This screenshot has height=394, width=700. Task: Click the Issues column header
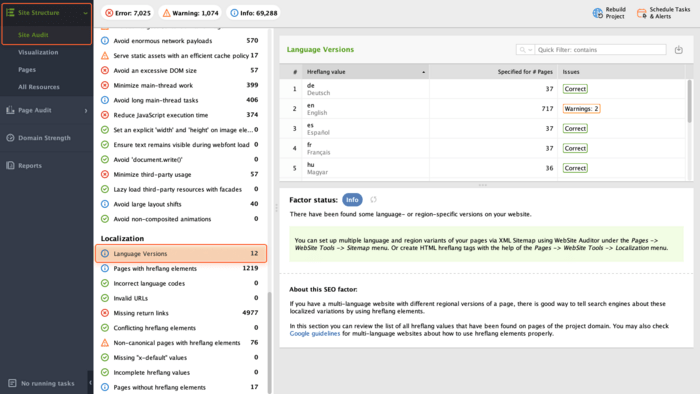click(621, 72)
